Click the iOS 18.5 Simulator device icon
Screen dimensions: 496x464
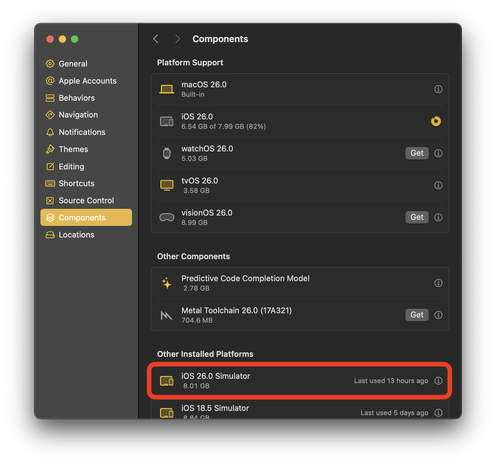click(167, 413)
